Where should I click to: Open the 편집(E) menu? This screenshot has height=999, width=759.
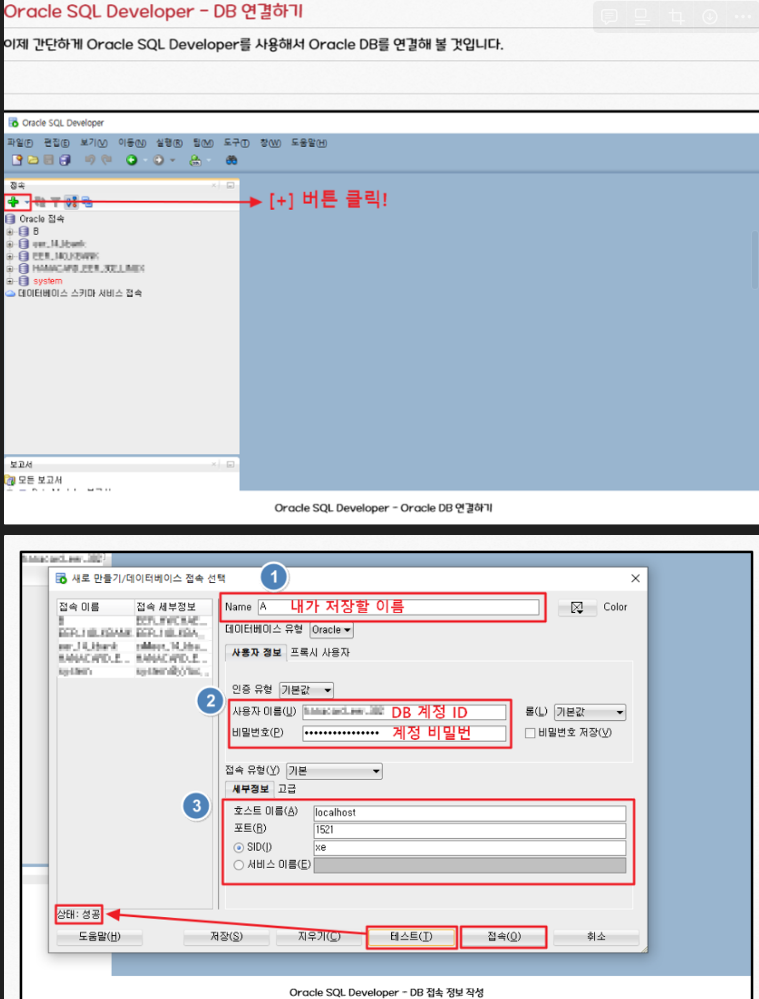click(x=57, y=143)
